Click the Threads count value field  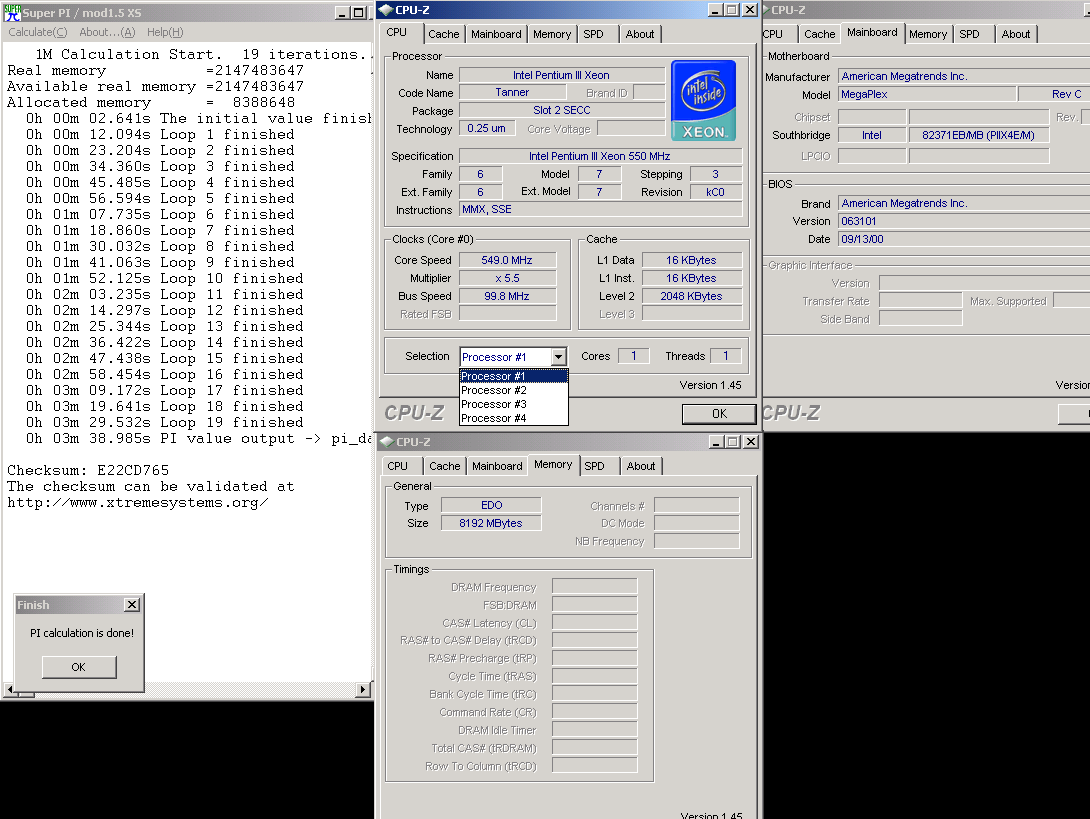726,356
